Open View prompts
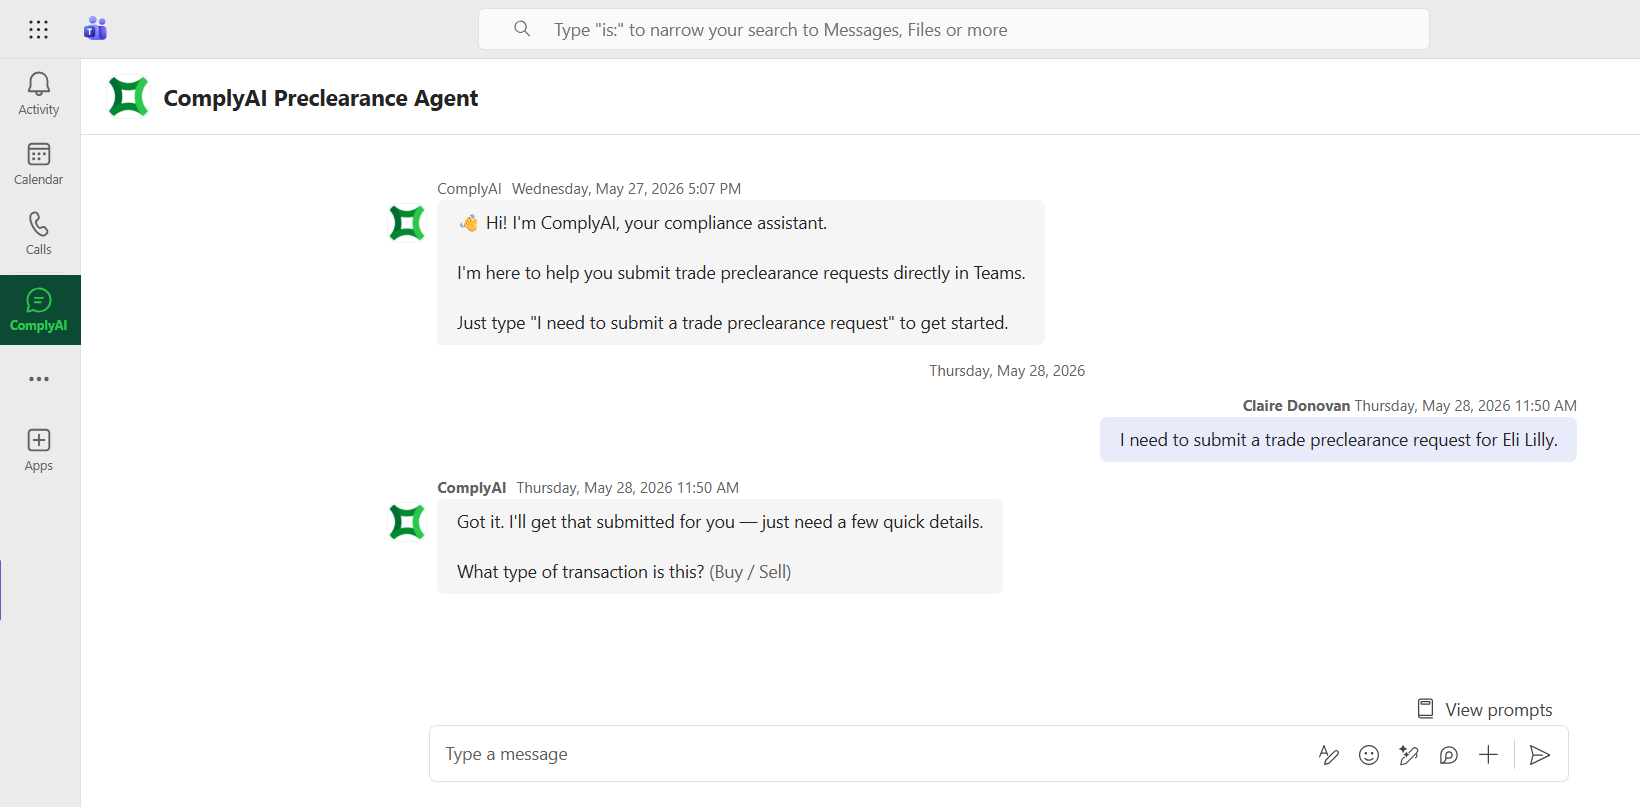Screen dimensions: 1640x807 pos(1485,709)
